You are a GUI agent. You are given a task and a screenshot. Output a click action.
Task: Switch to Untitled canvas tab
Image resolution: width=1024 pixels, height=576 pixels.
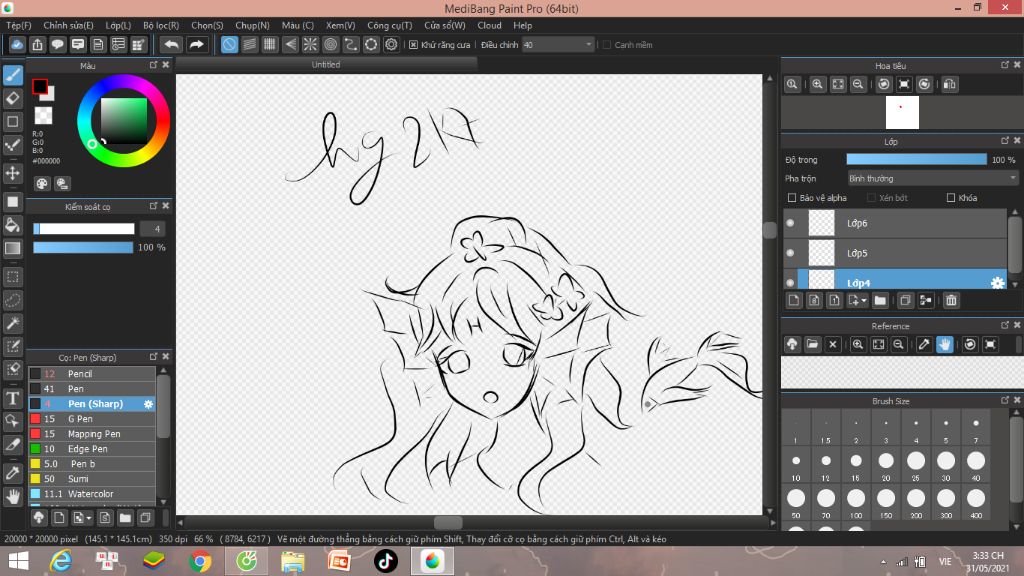(x=326, y=65)
